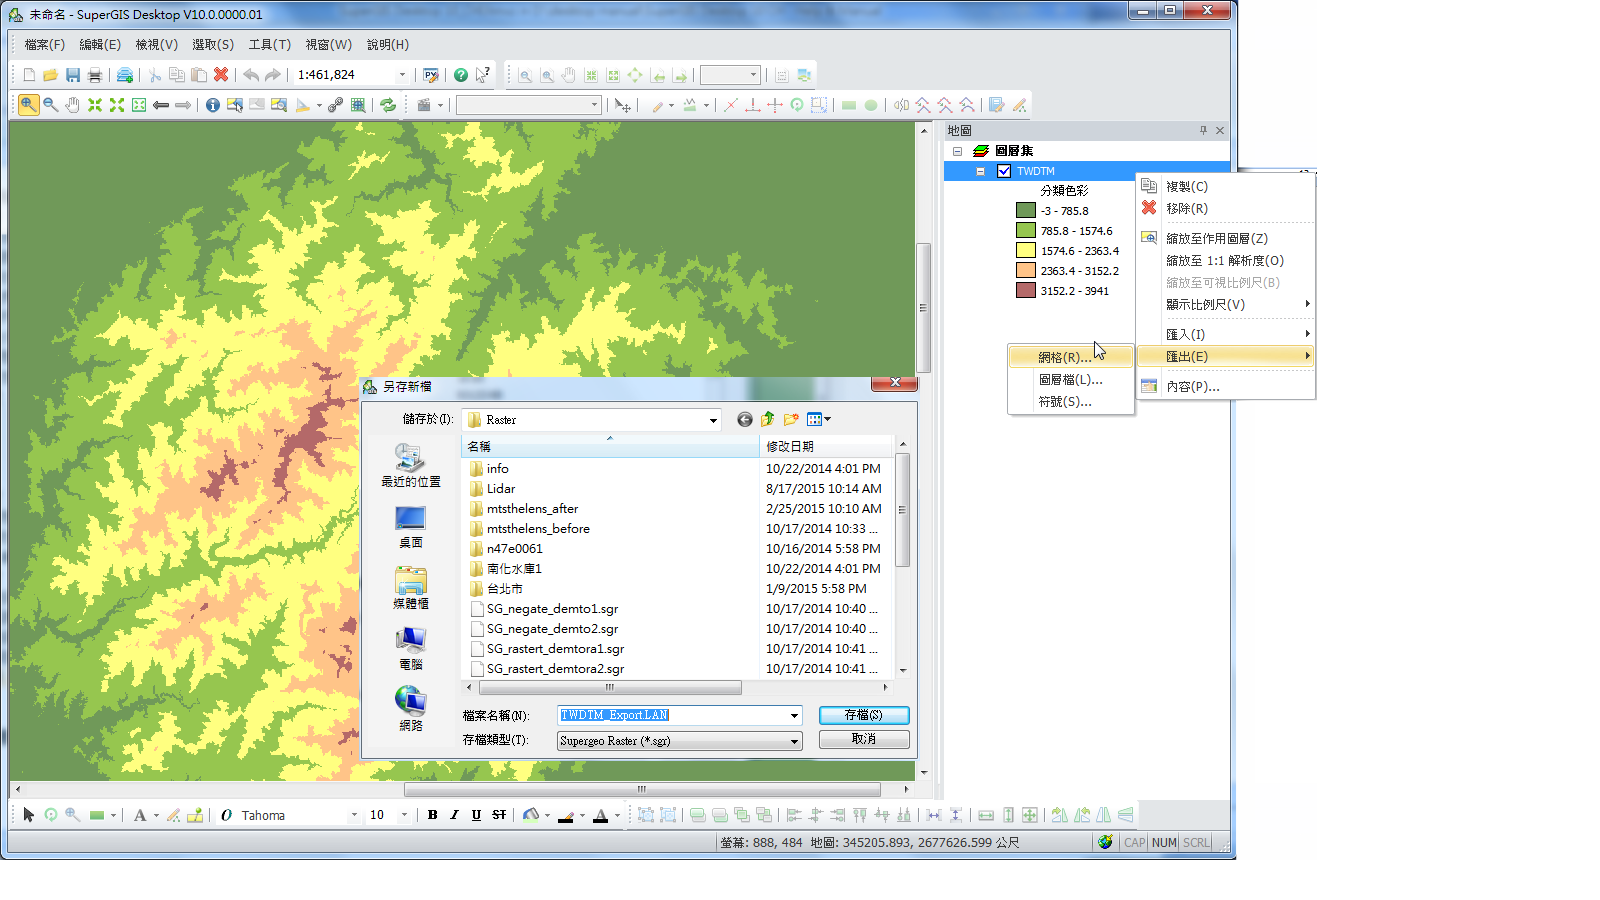
Task: Open the font size 10 dropdown
Action: click(x=404, y=815)
